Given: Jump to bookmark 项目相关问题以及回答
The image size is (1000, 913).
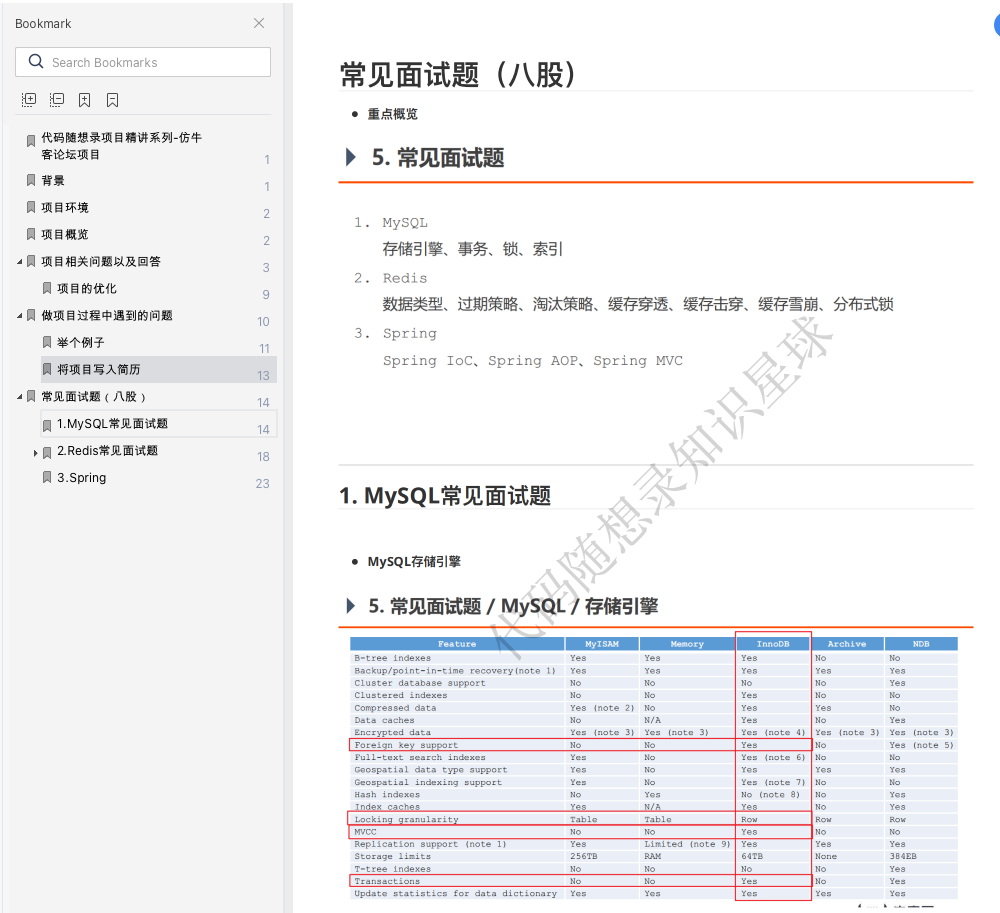Looking at the screenshot, I should tap(101, 261).
